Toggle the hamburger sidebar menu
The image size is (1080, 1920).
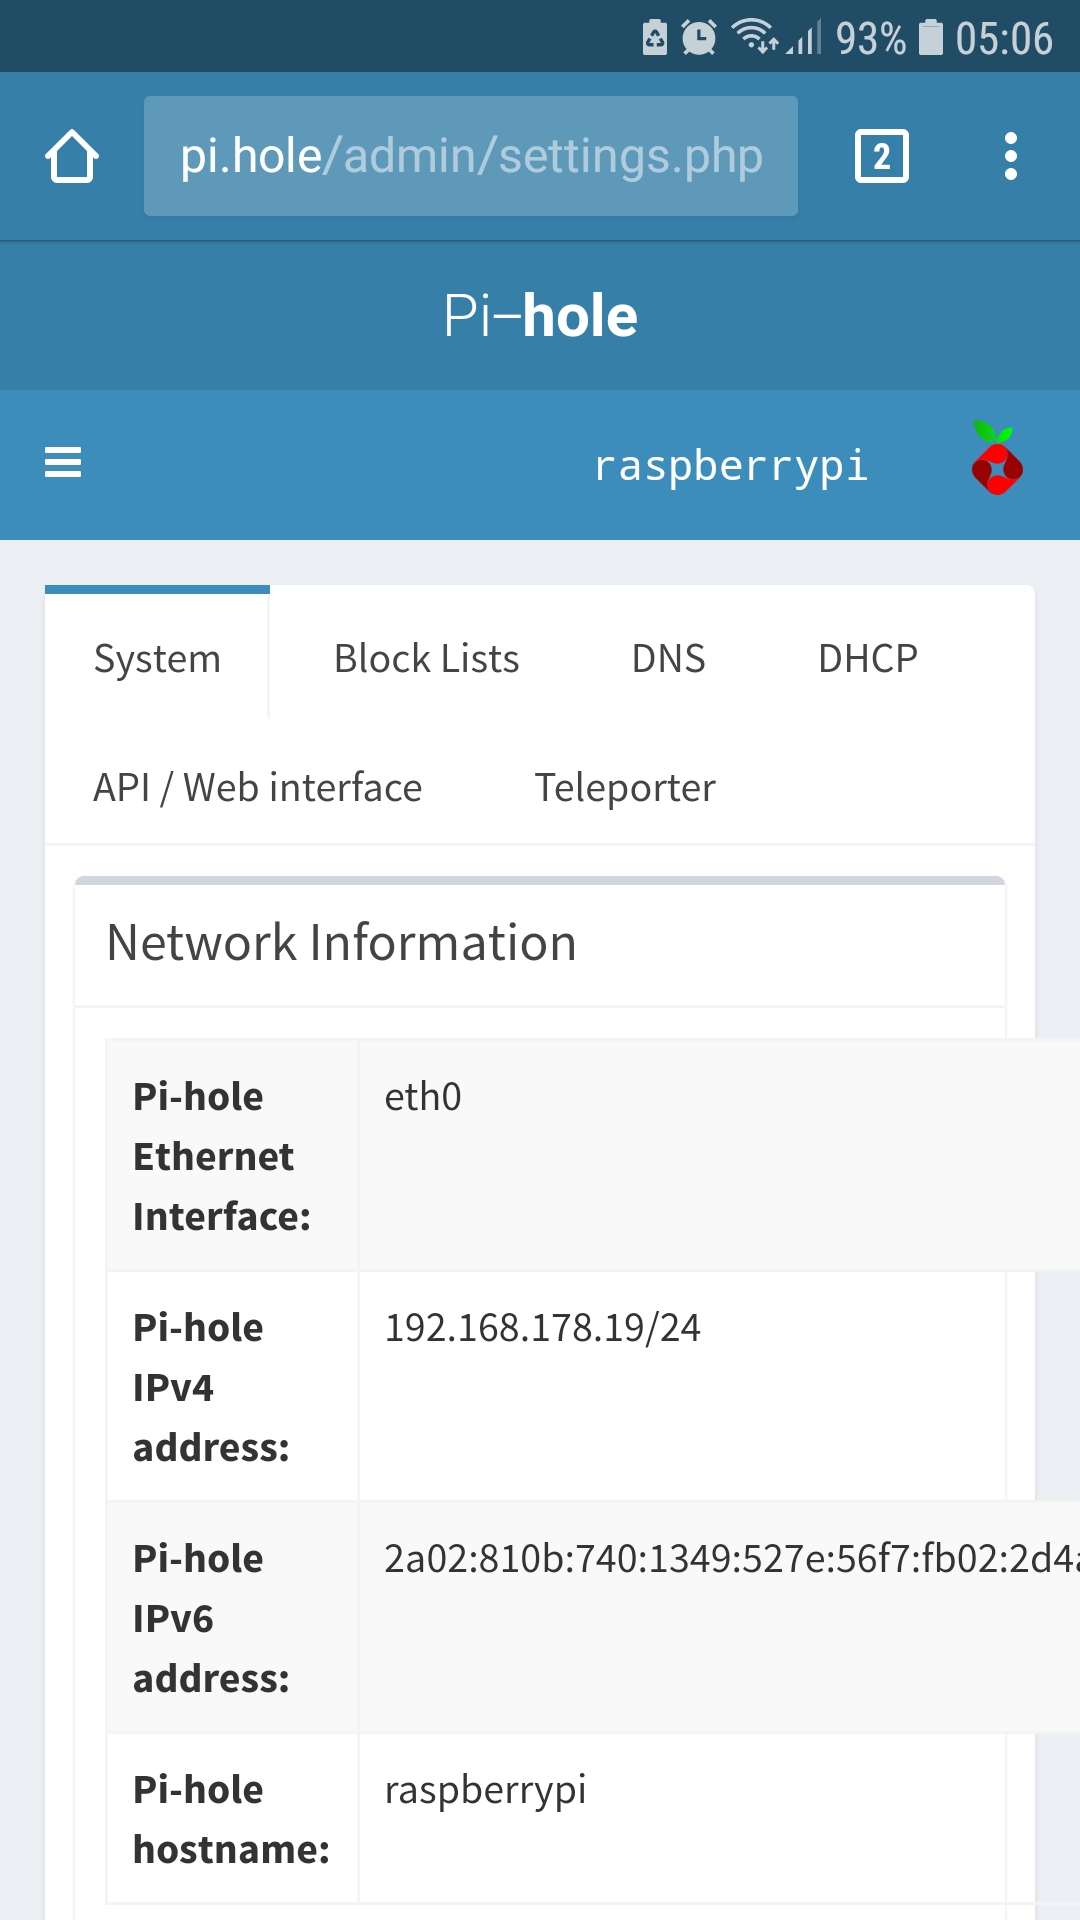point(63,462)
